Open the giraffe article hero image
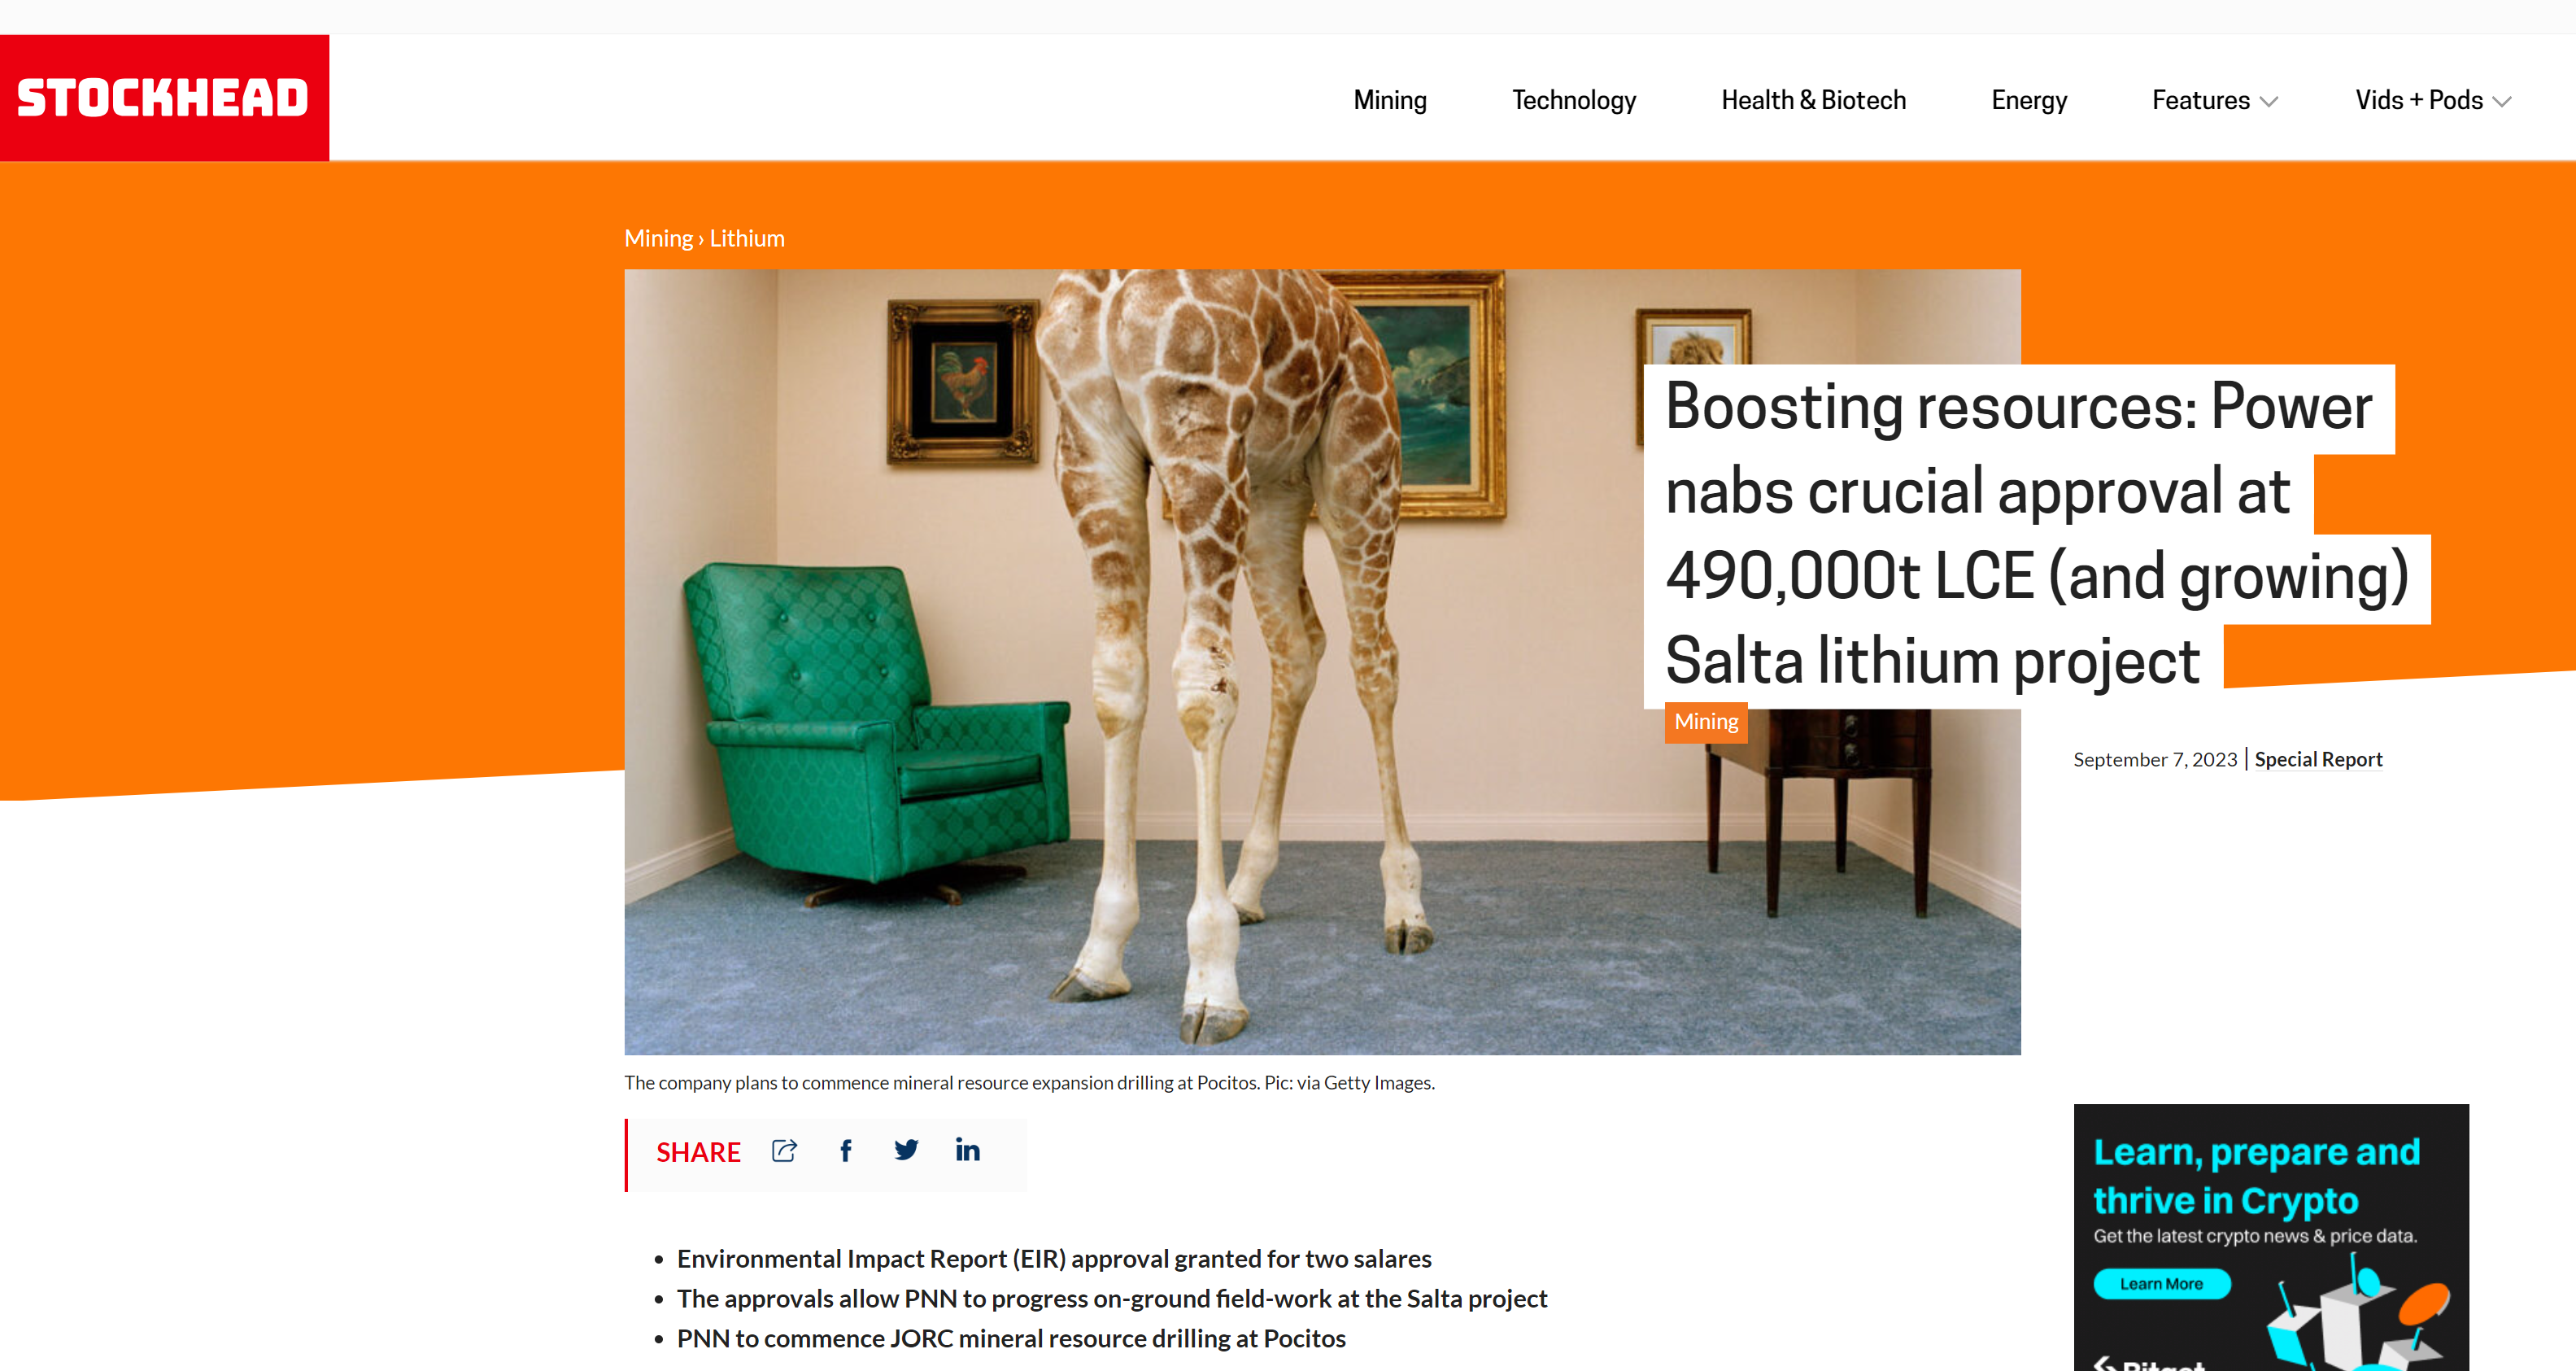This screenshot has height=1371, width=2576. coord(1322,662)
